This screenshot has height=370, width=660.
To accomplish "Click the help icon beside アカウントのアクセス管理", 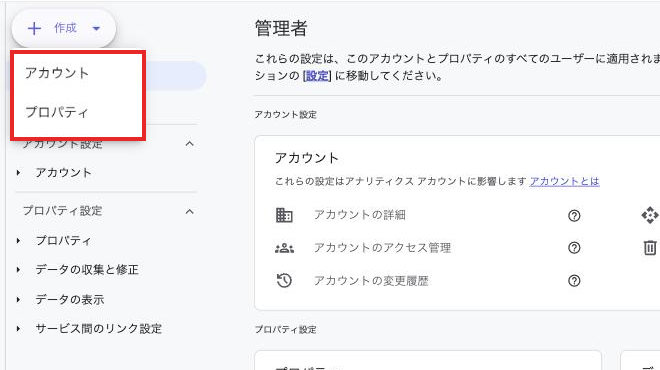I will (574, 248).
